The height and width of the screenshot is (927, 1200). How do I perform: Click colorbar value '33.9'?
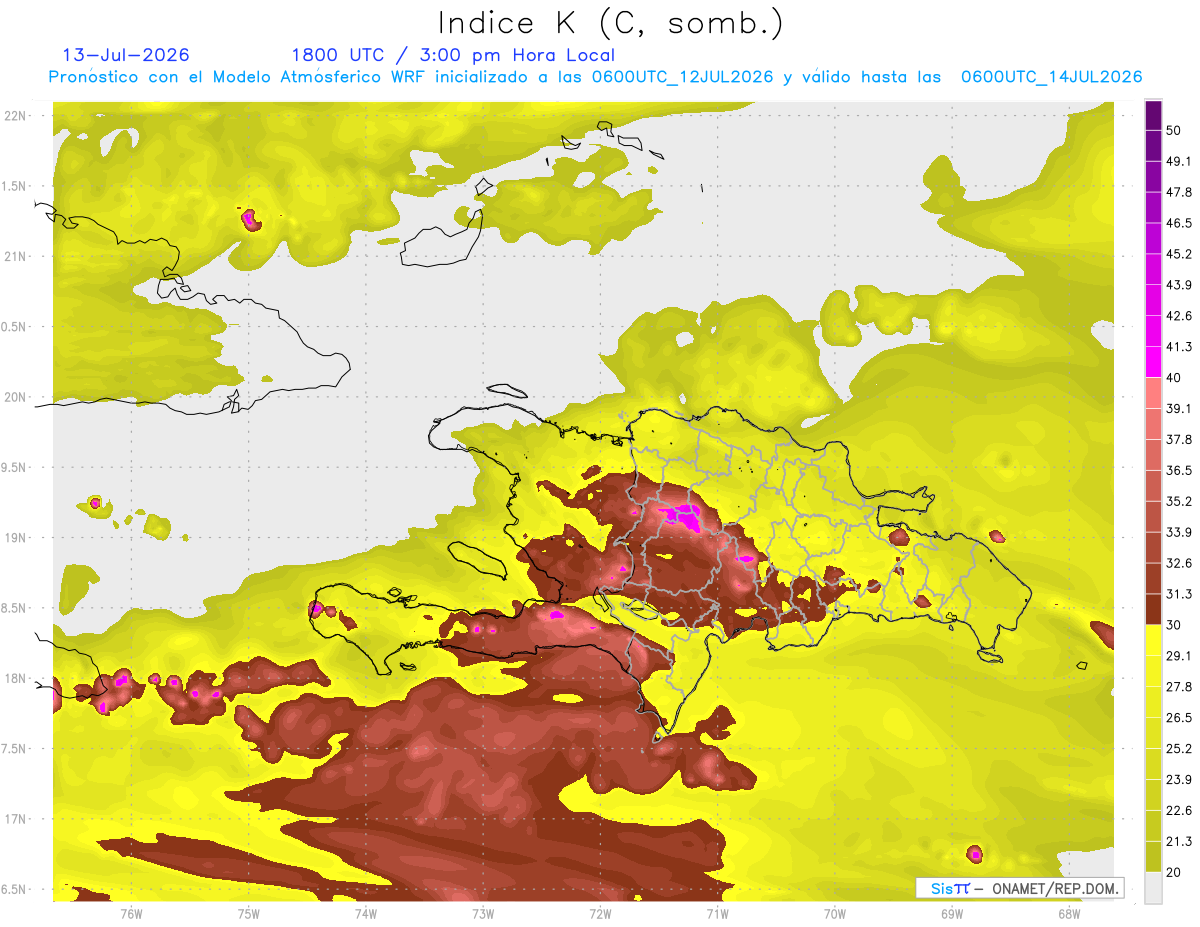tap(1180, 532)
